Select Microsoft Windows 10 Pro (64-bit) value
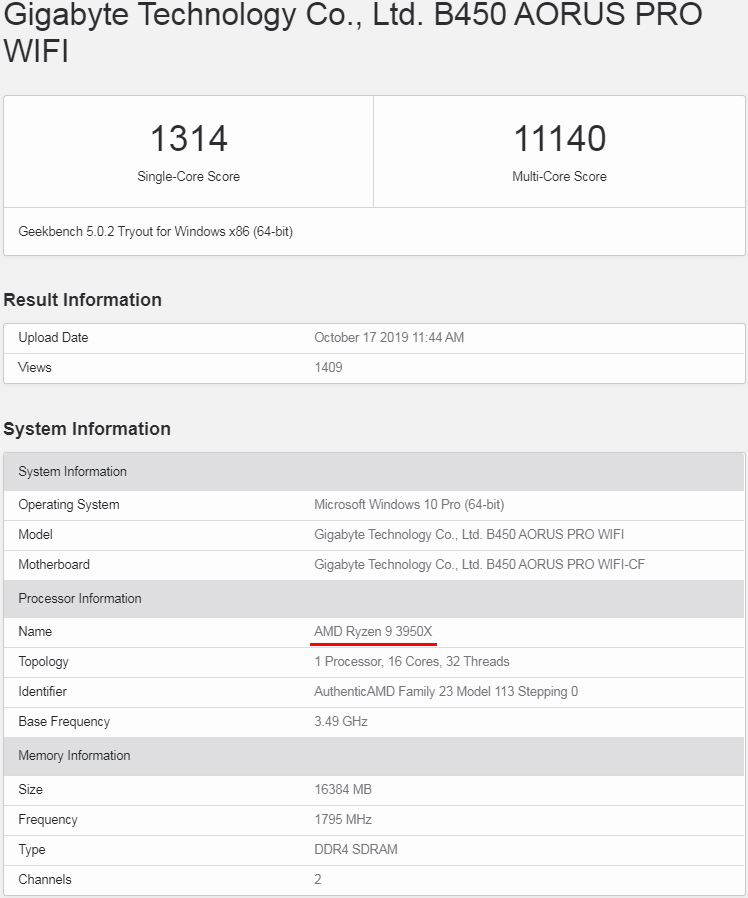 [409, 505]
